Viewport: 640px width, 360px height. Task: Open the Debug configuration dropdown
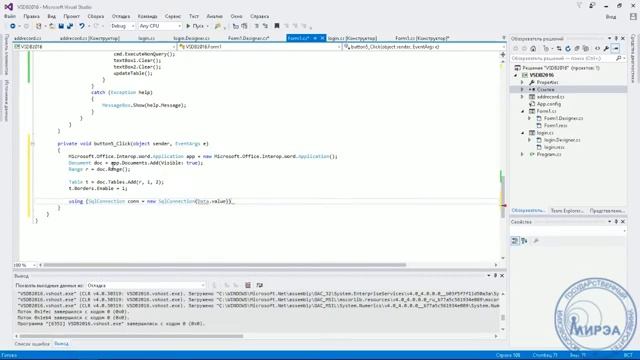[122, 26]
